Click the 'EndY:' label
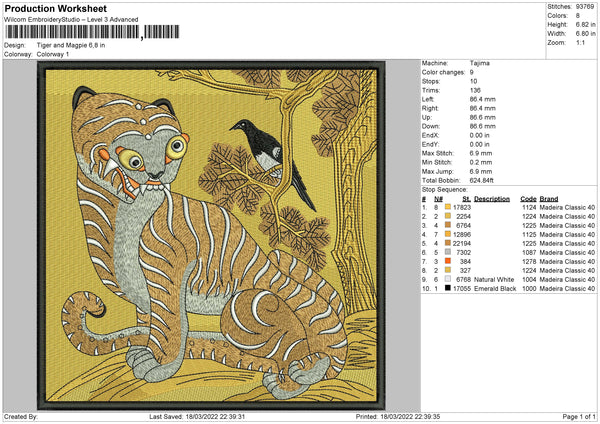The height and width of the screenshot is (424, 600). click(430, 144)
